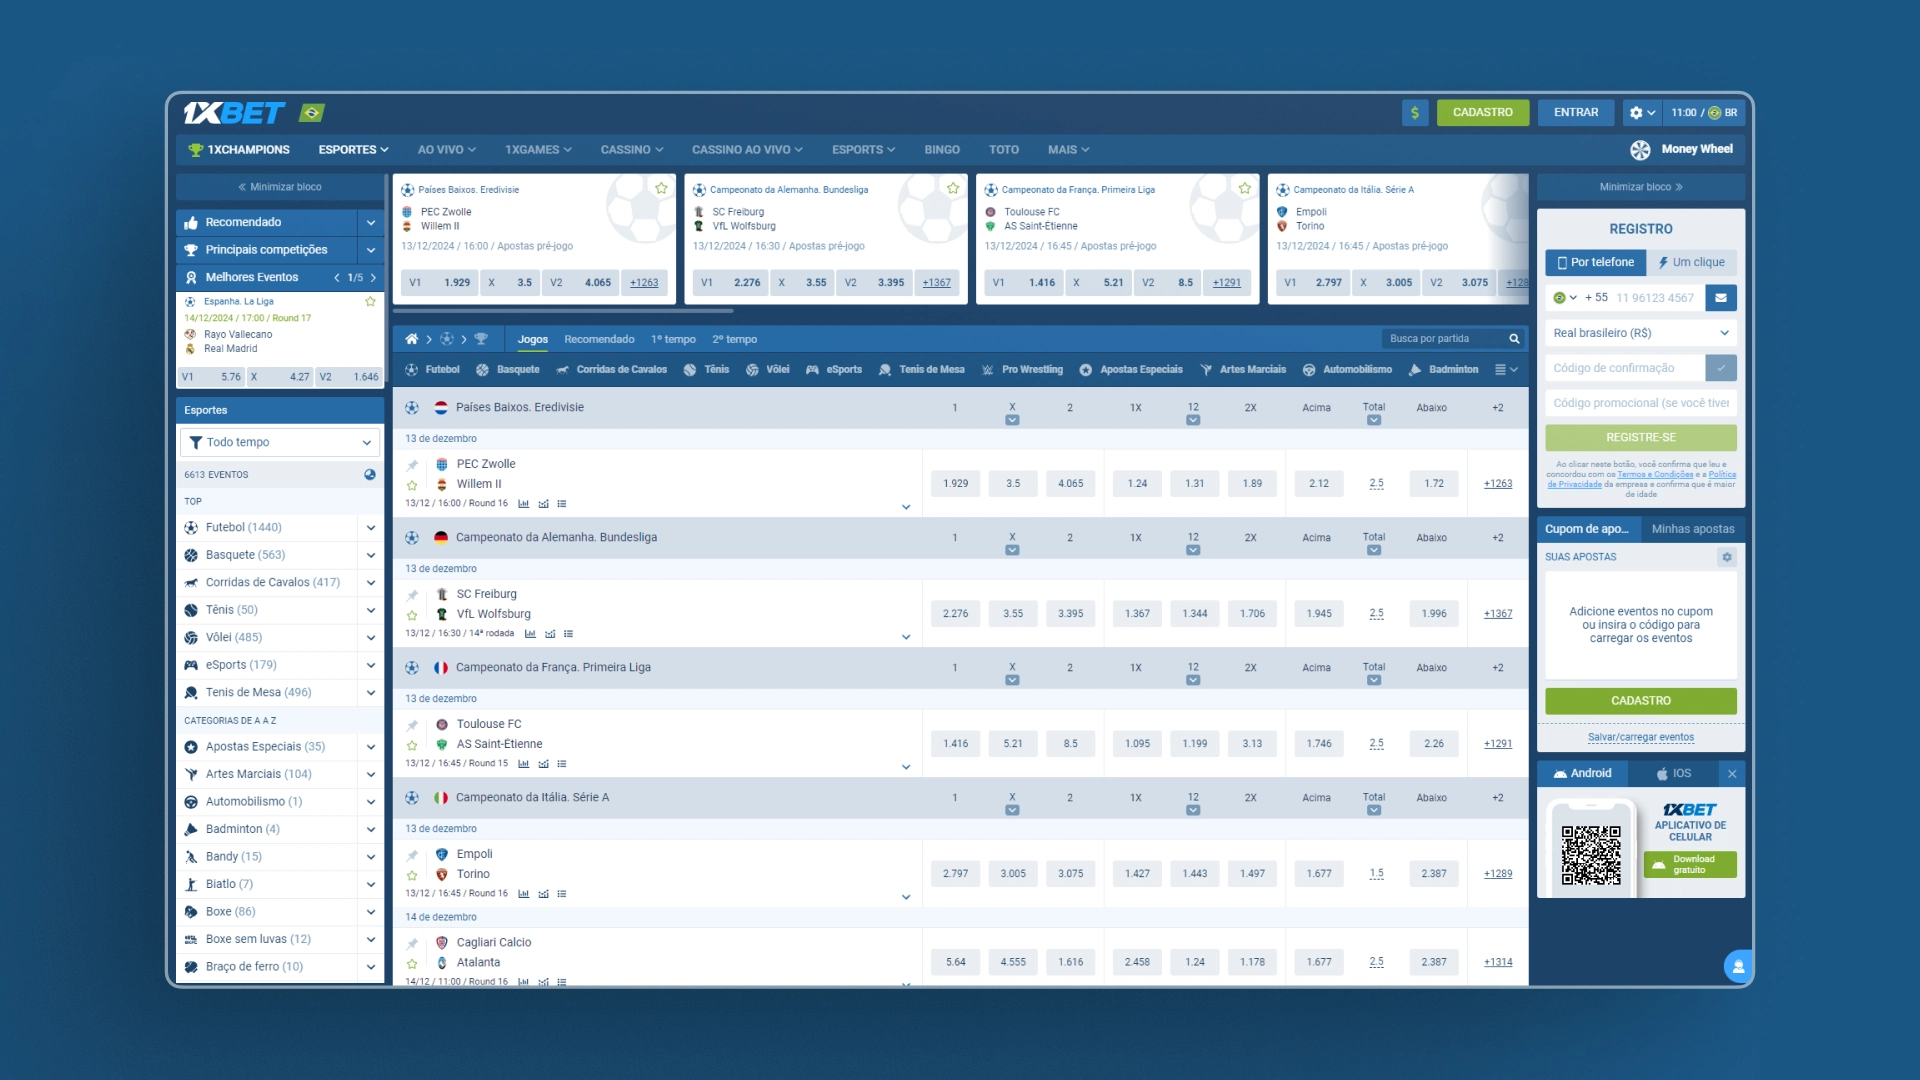Click the trophy icon in breadcrumb
Viewport: 1920px width, 1080px height.
481,339
